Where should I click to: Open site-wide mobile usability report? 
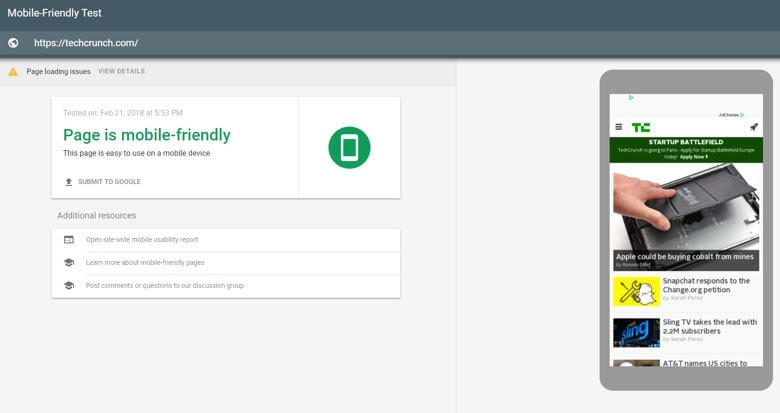coord(142,239)
